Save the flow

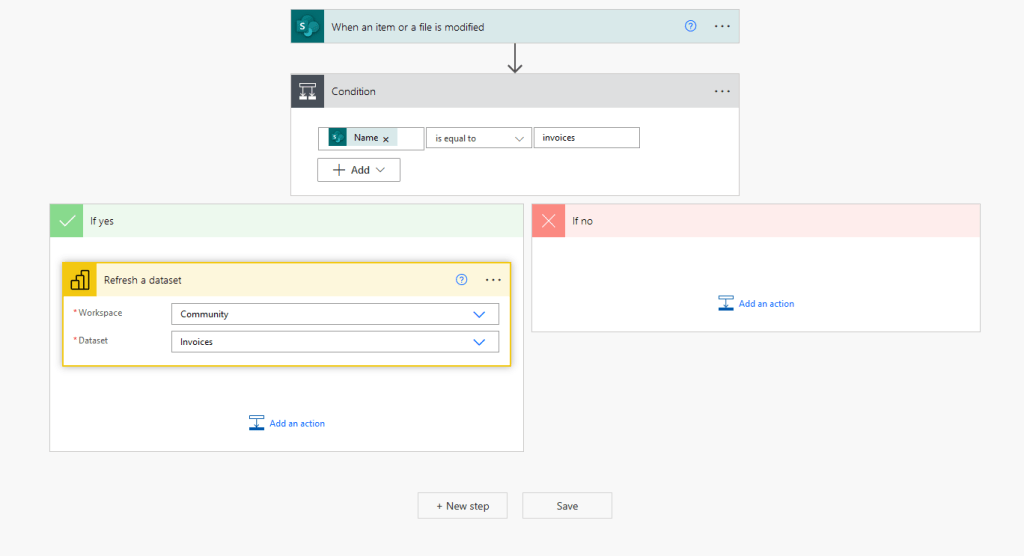tap(567, 506)
